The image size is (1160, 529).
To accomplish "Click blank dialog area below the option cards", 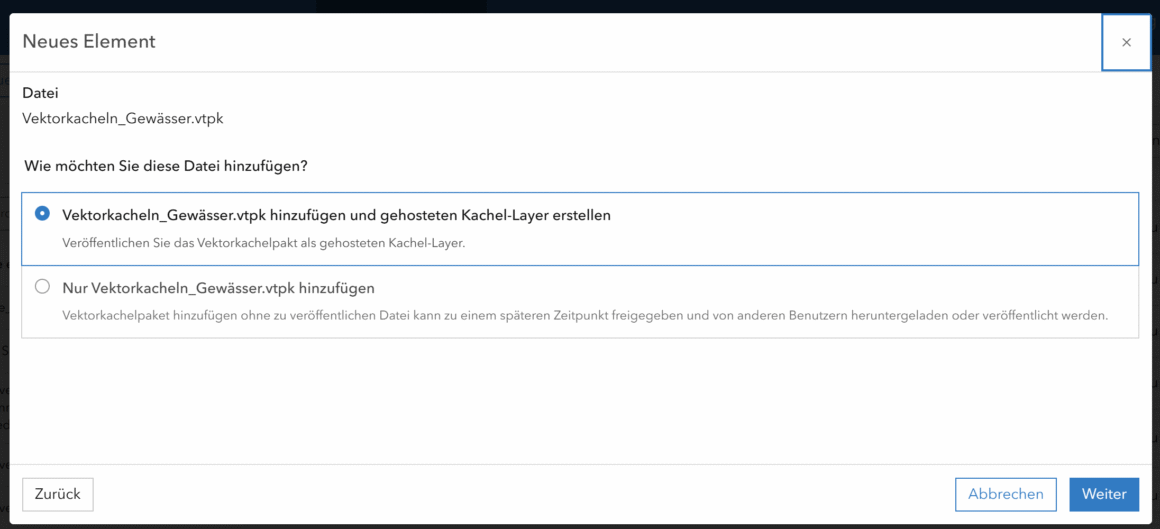I will pyautogui.click(x=580, y=400).
